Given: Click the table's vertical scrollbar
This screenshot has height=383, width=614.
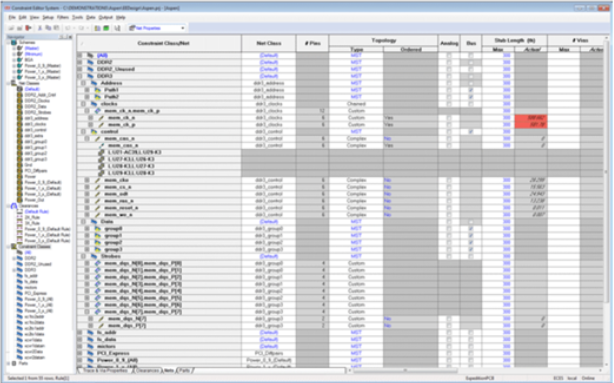Looking at the screenshot, I should (x=607, y=171).
